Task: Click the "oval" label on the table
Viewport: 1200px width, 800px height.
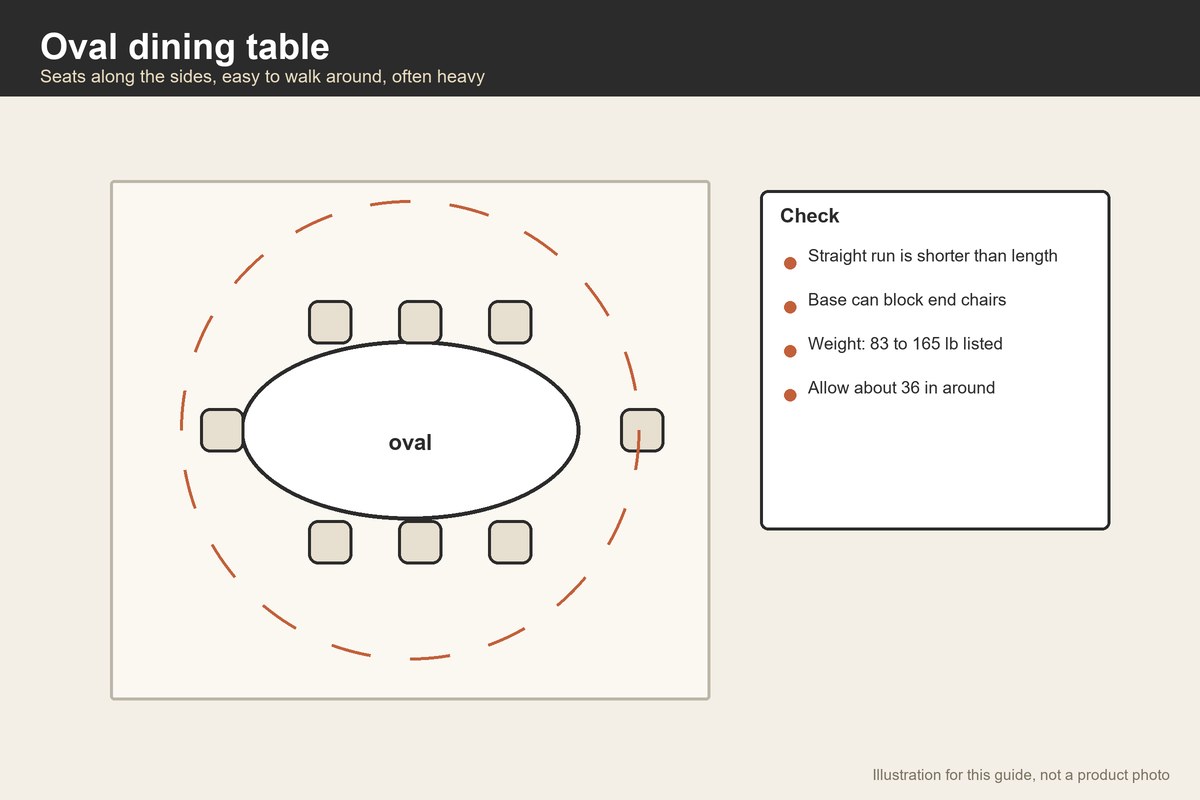Action: coord(410,442)
